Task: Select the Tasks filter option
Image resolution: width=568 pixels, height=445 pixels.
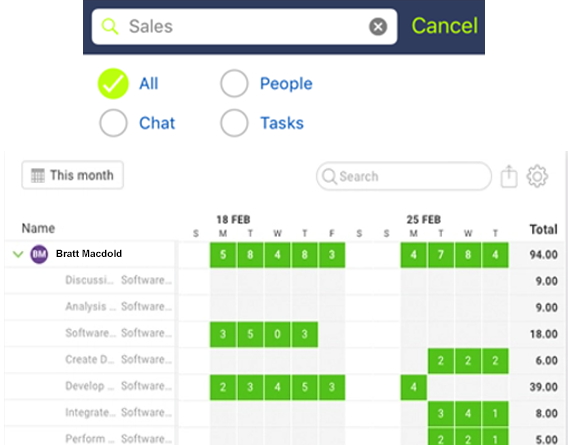Action: click(x=234, y=123)
